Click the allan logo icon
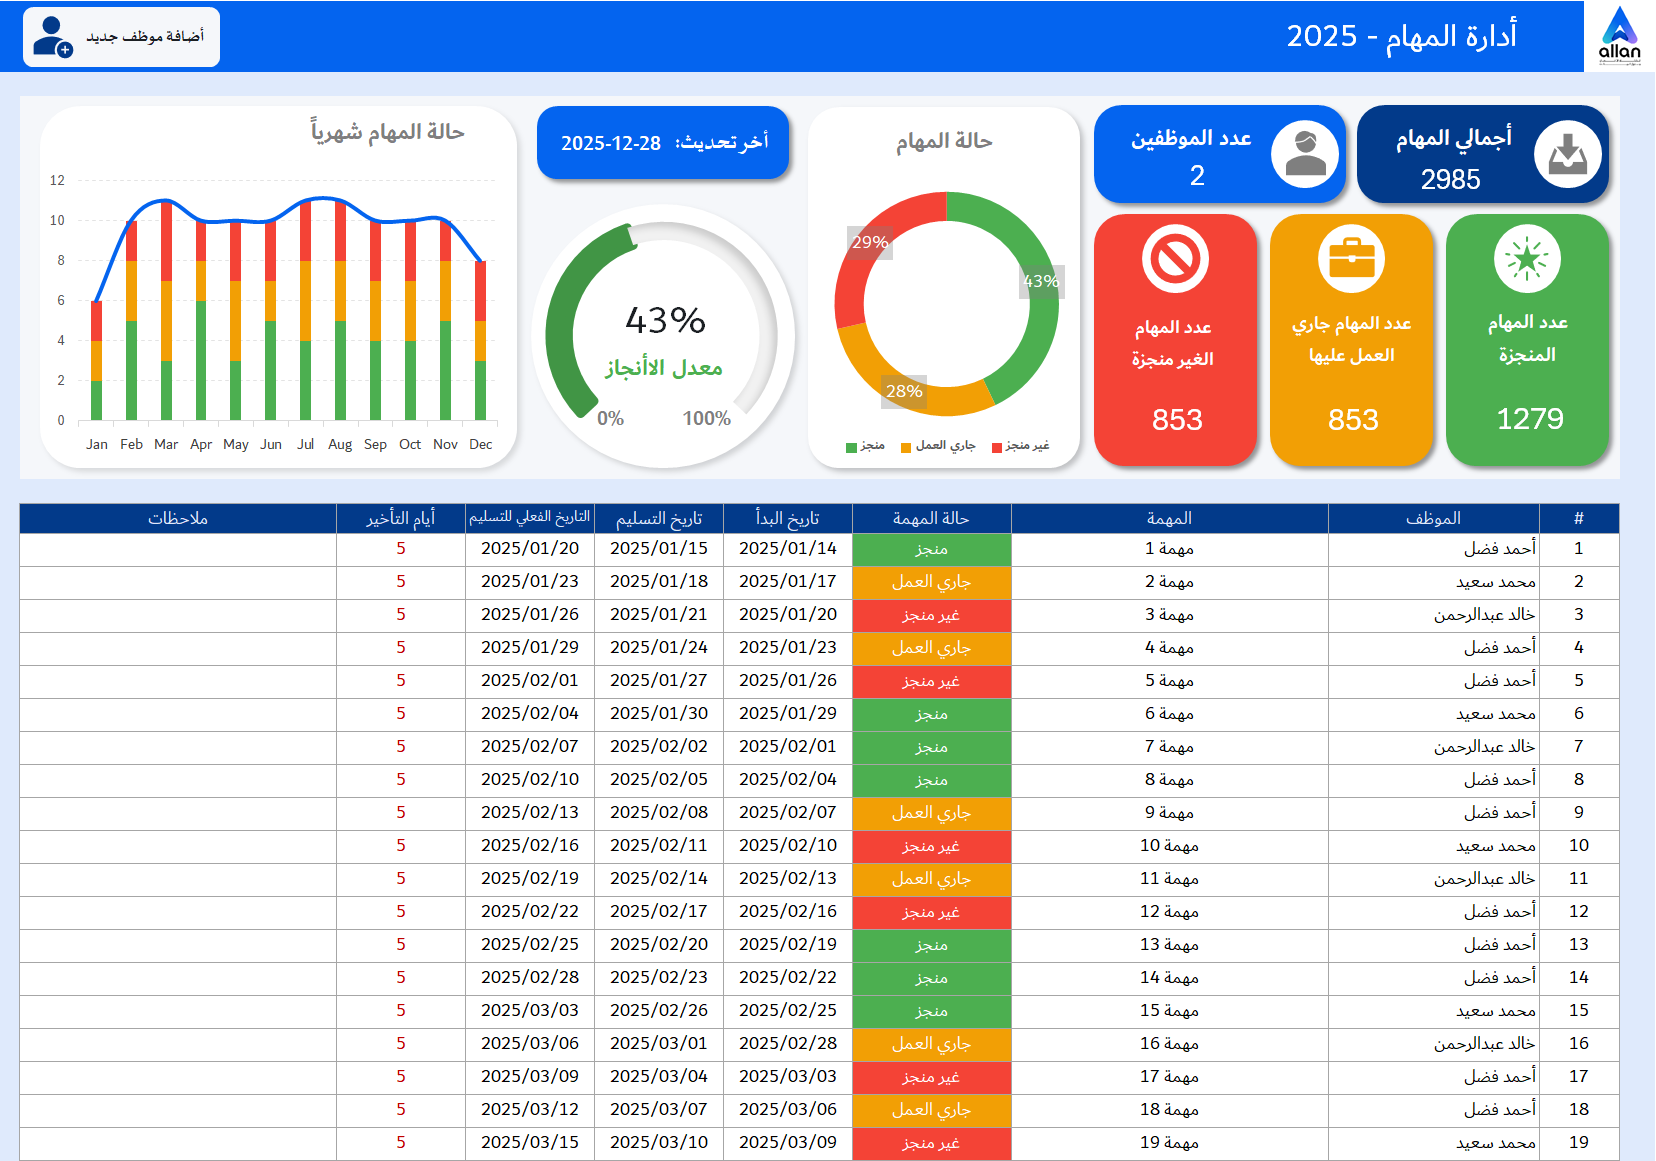The width and height of the screenshot is (1656, 1161). 1619,36
